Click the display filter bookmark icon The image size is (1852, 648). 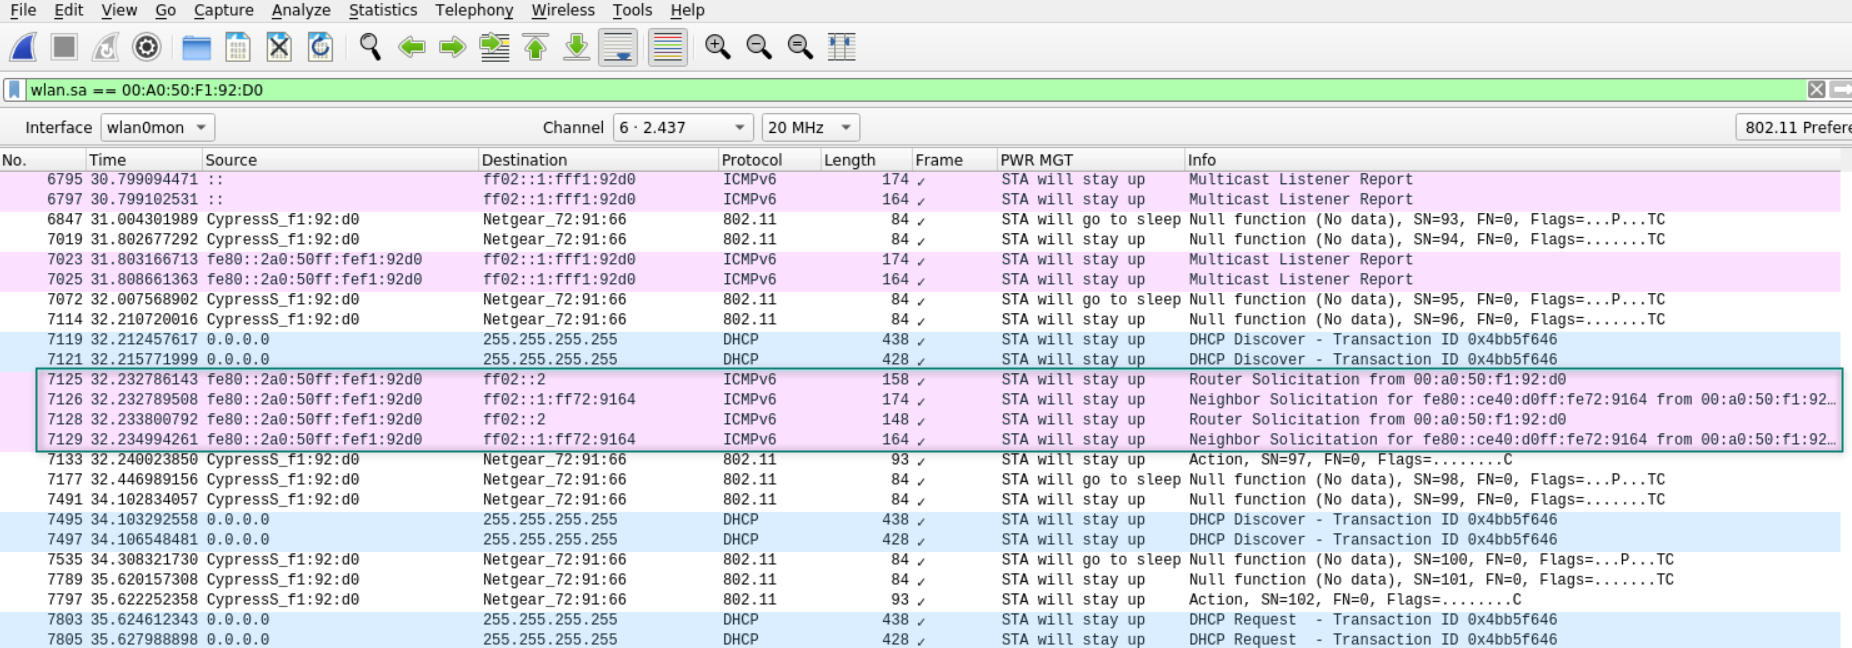tap(14, 90)
